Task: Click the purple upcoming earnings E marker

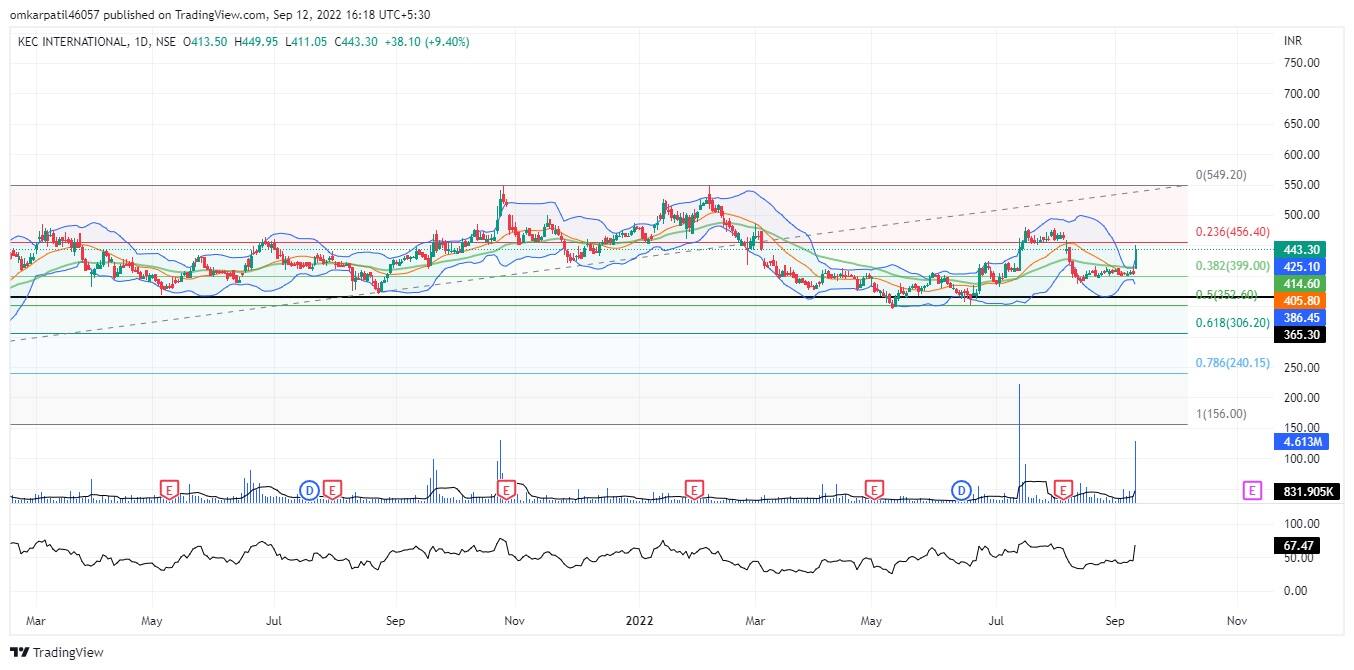Action: click(x=1251, y=490)
